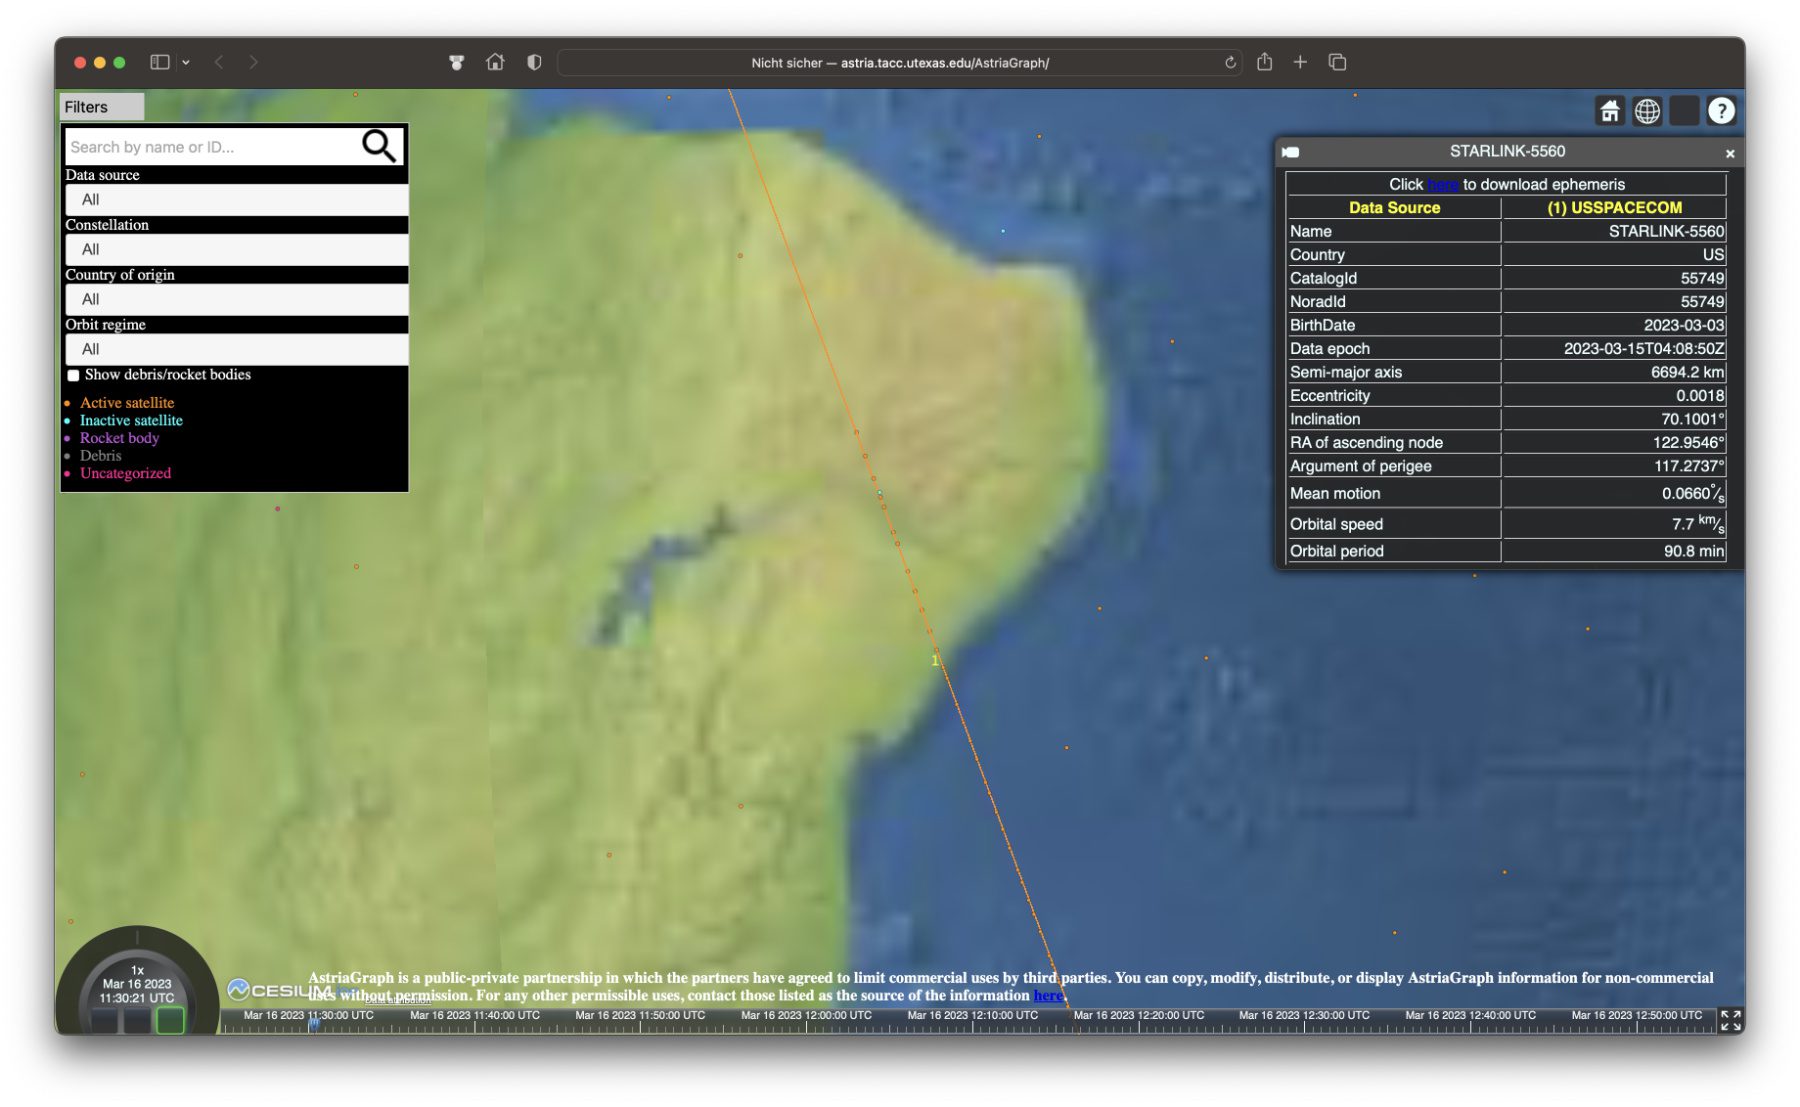1800x1107 pixels.
Task: Click the Safari sidebar toggle icon
Action: point(160,62)
